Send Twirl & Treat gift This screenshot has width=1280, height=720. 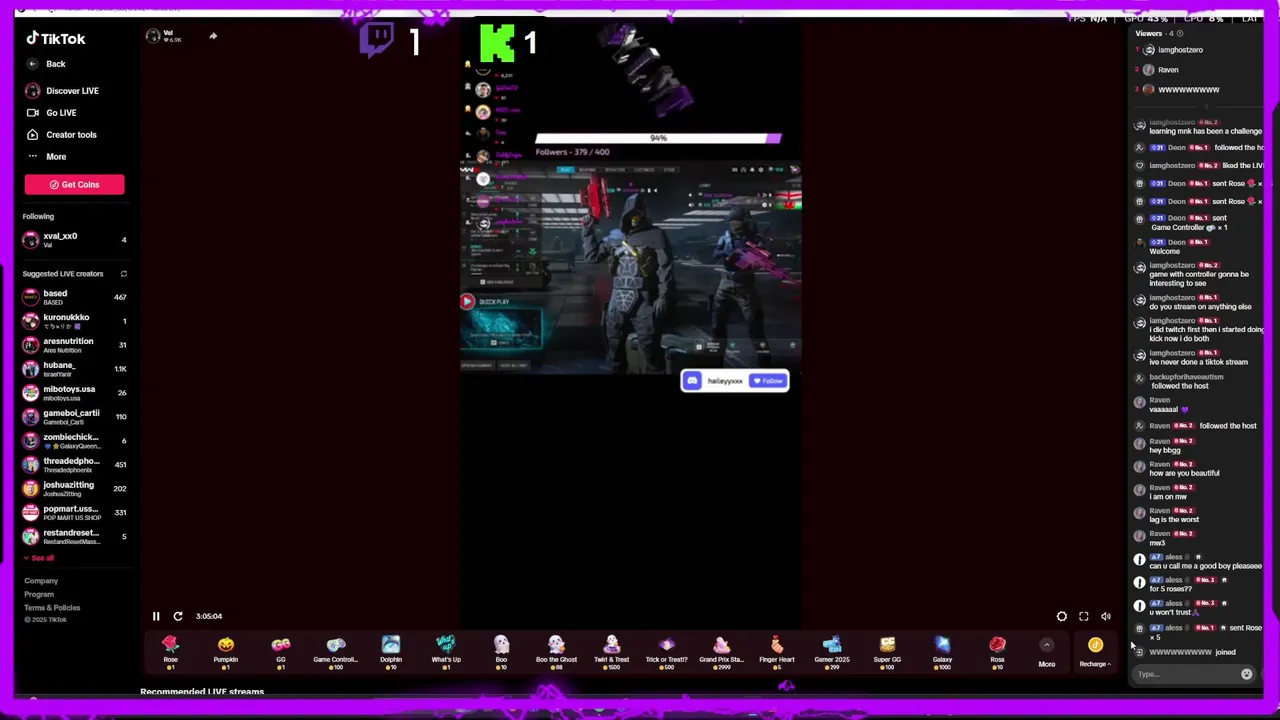[x=611, y=650]
